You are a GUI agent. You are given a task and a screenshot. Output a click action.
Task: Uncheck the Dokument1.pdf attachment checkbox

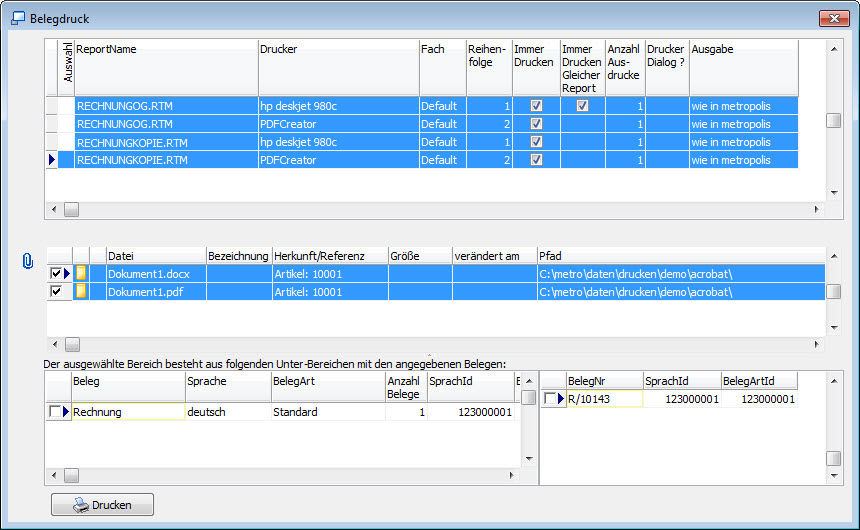pyautogui.click(x=56, y=291)
